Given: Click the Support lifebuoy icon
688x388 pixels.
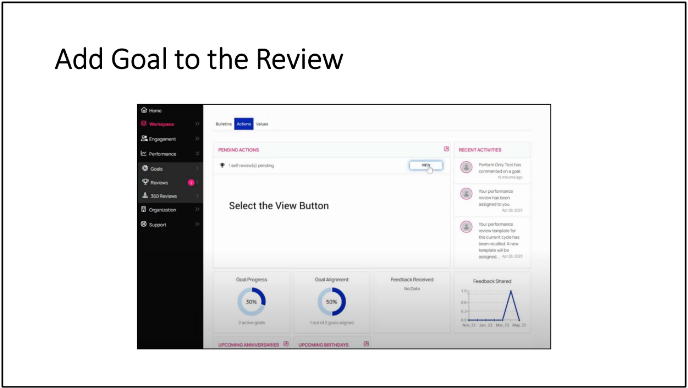Looking at the screenshot, I should click(143, 224).
